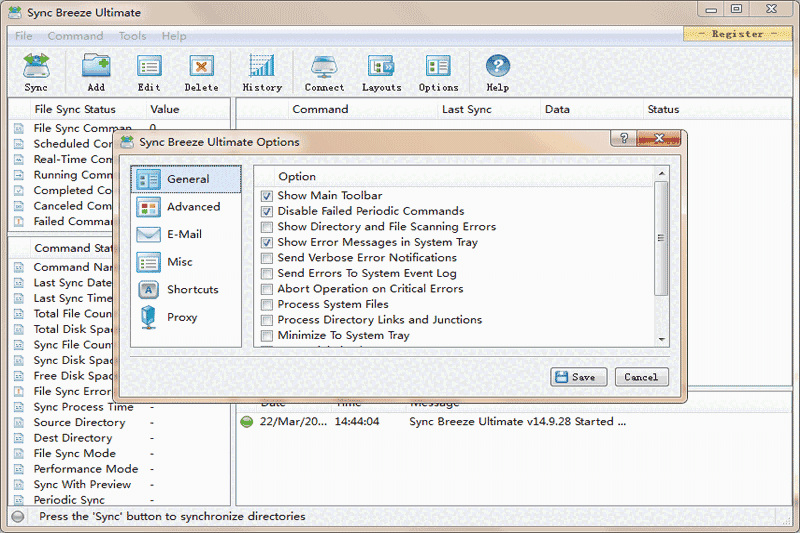The width and height of the screenshot is (800, 533).
Task: Select the Misc options category icon
Action: coord(148,262)
